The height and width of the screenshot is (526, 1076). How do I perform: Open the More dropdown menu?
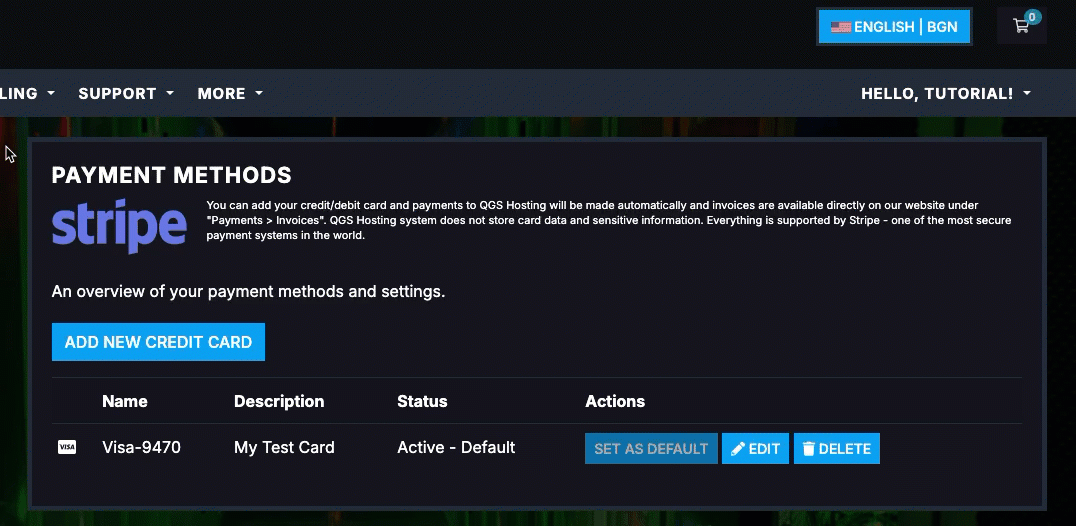[230, 93]
